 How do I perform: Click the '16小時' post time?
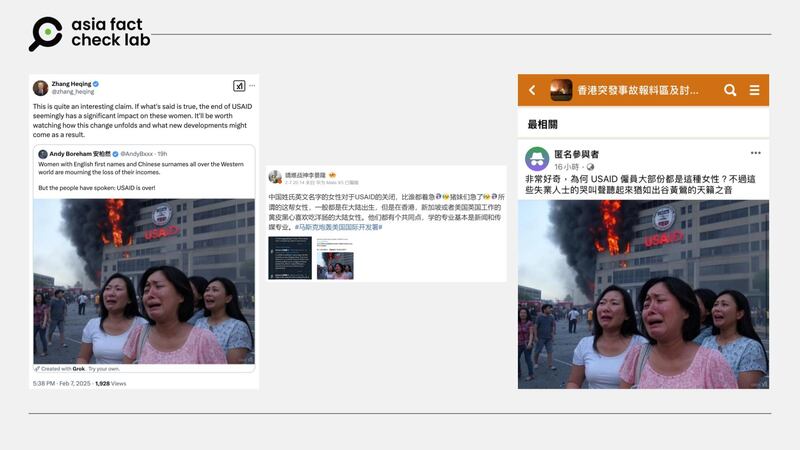(566, 167)
